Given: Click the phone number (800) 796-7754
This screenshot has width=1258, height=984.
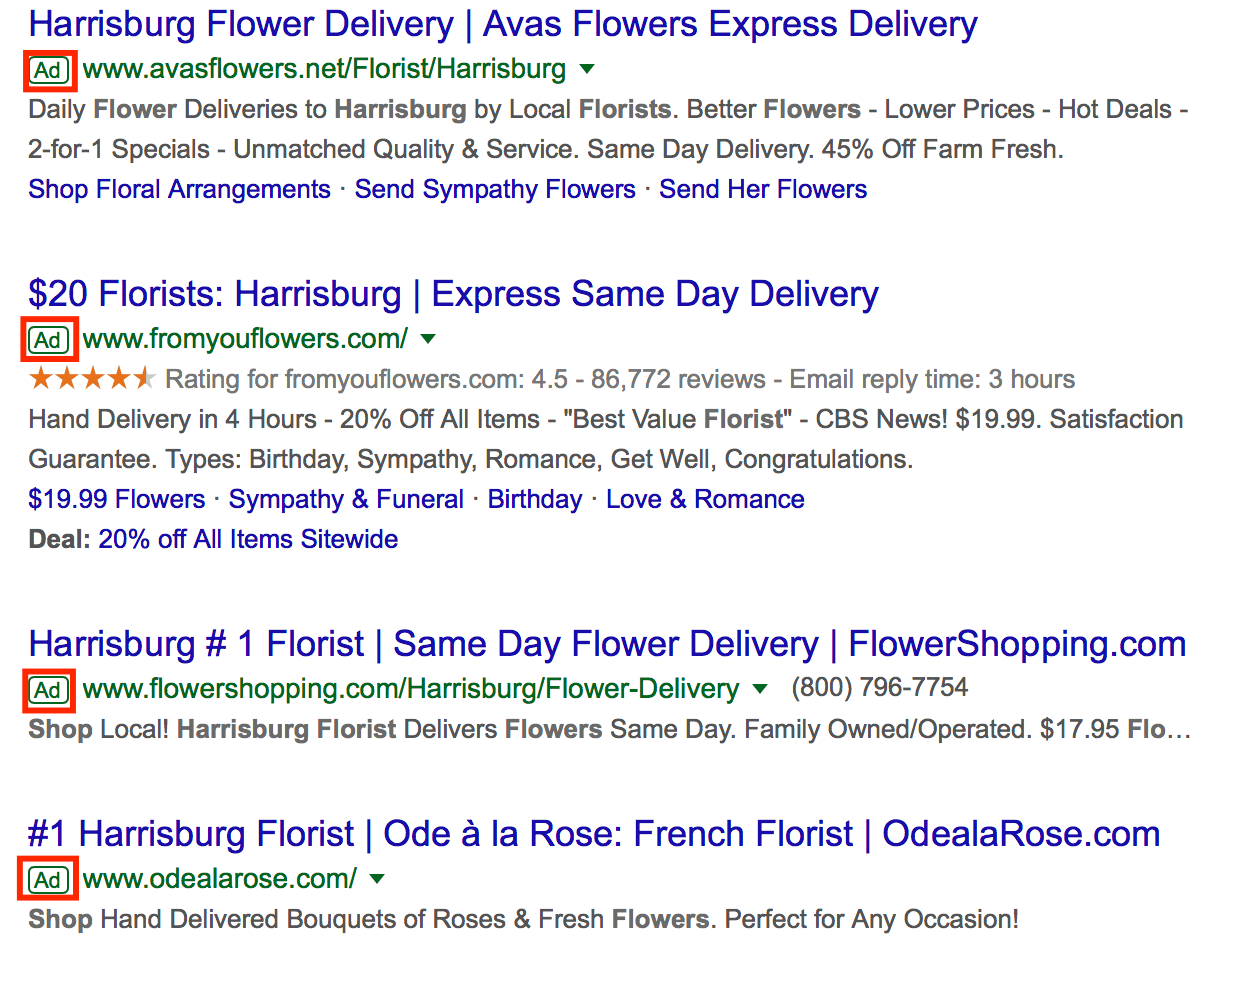Looking at the screenshot, I should (879, 688).
